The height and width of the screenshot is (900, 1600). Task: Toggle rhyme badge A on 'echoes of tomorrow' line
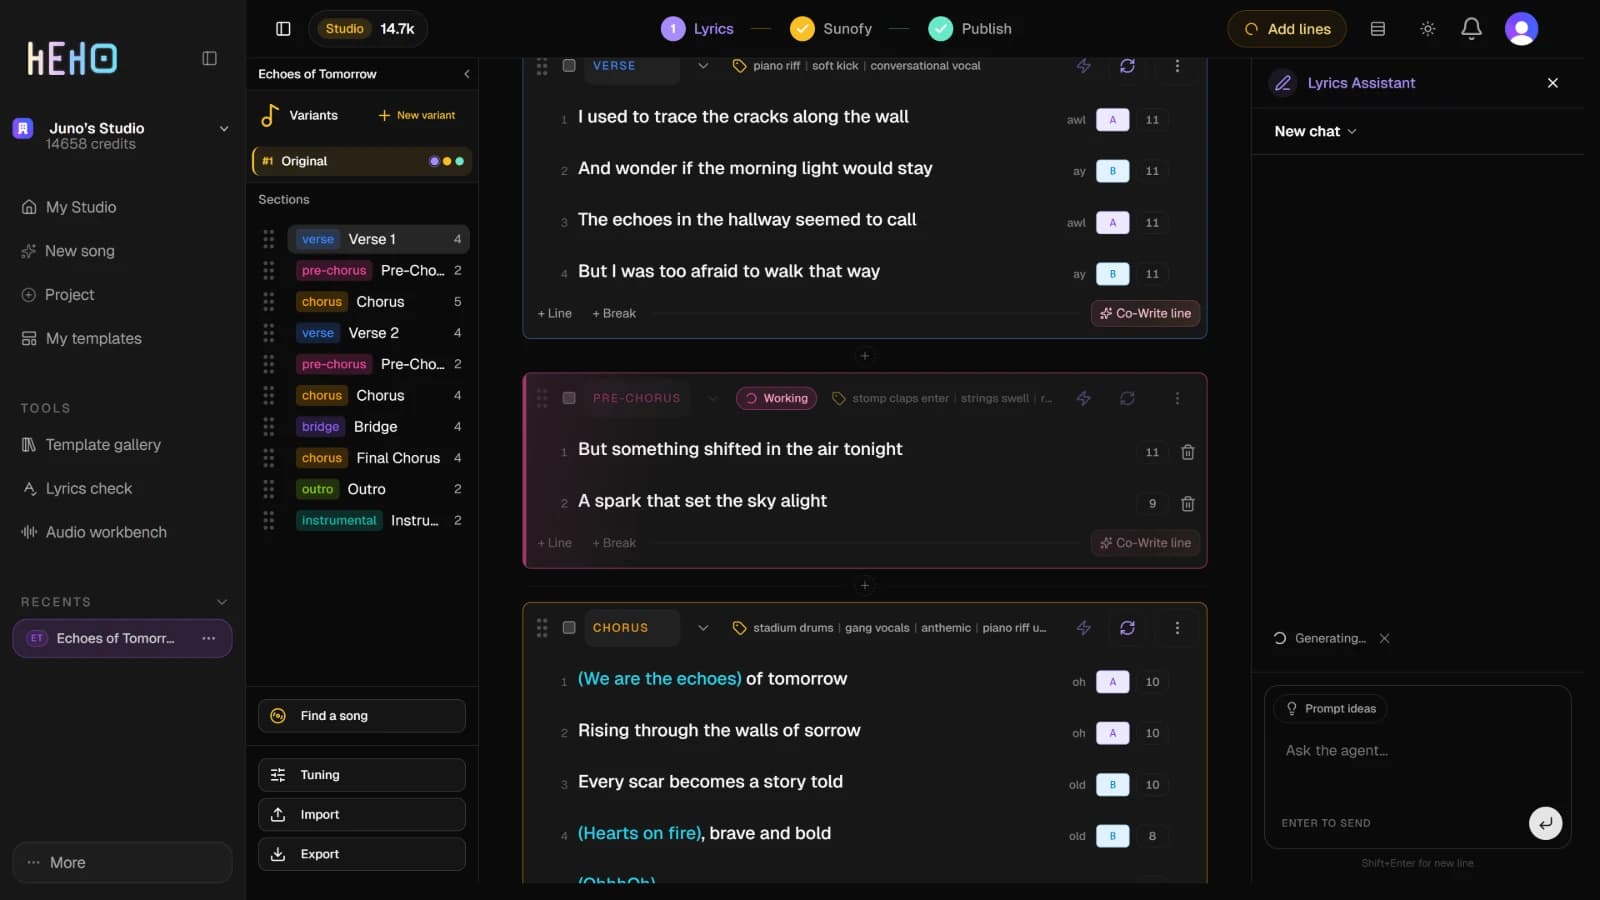coord(1112,682)
